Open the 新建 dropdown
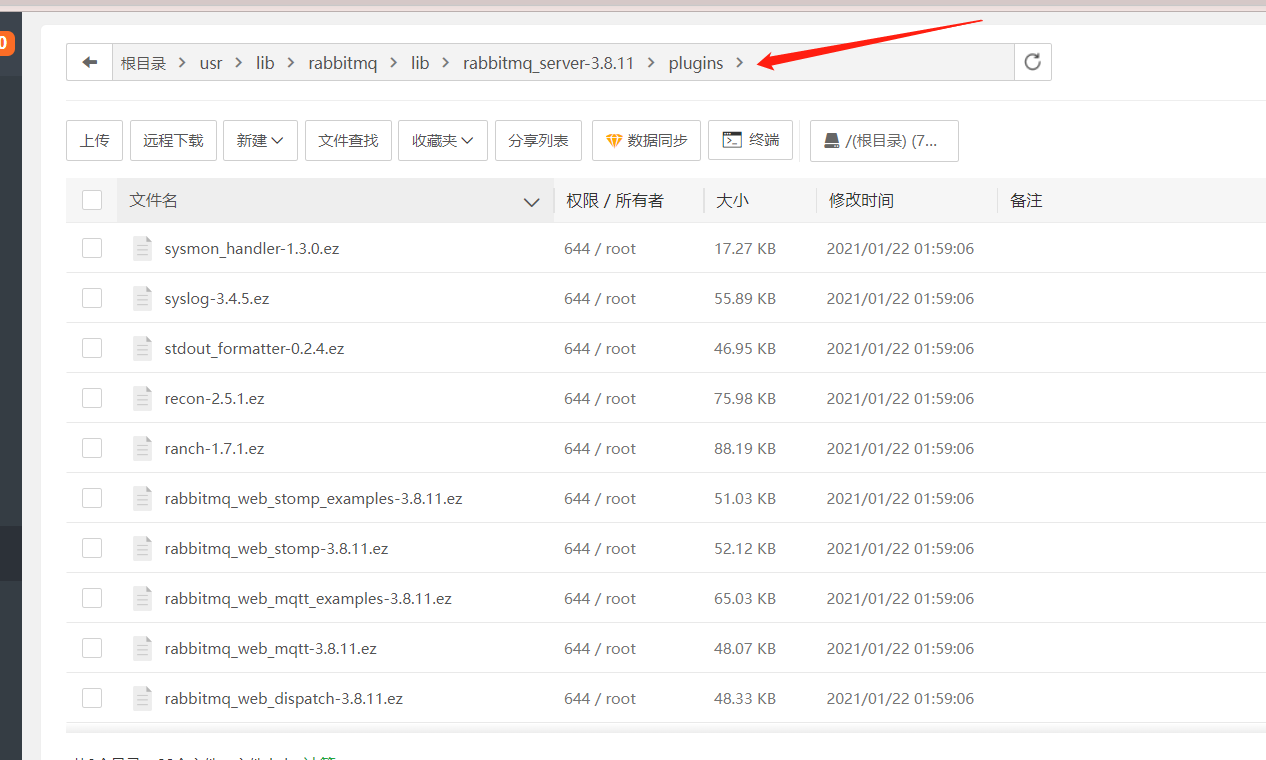 [x=260, y=141]
